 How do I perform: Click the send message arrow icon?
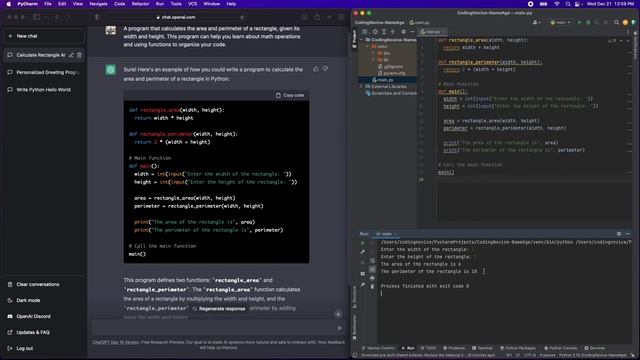click(x=340, y=328)
